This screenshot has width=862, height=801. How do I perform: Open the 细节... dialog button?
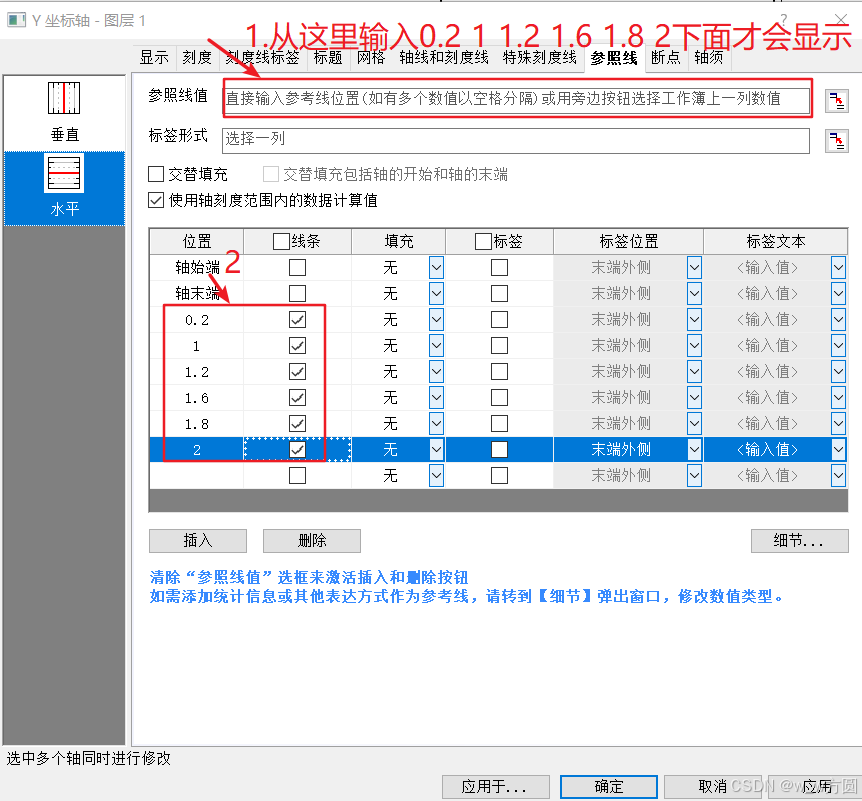pyautogui.click(x=799, y=541)
